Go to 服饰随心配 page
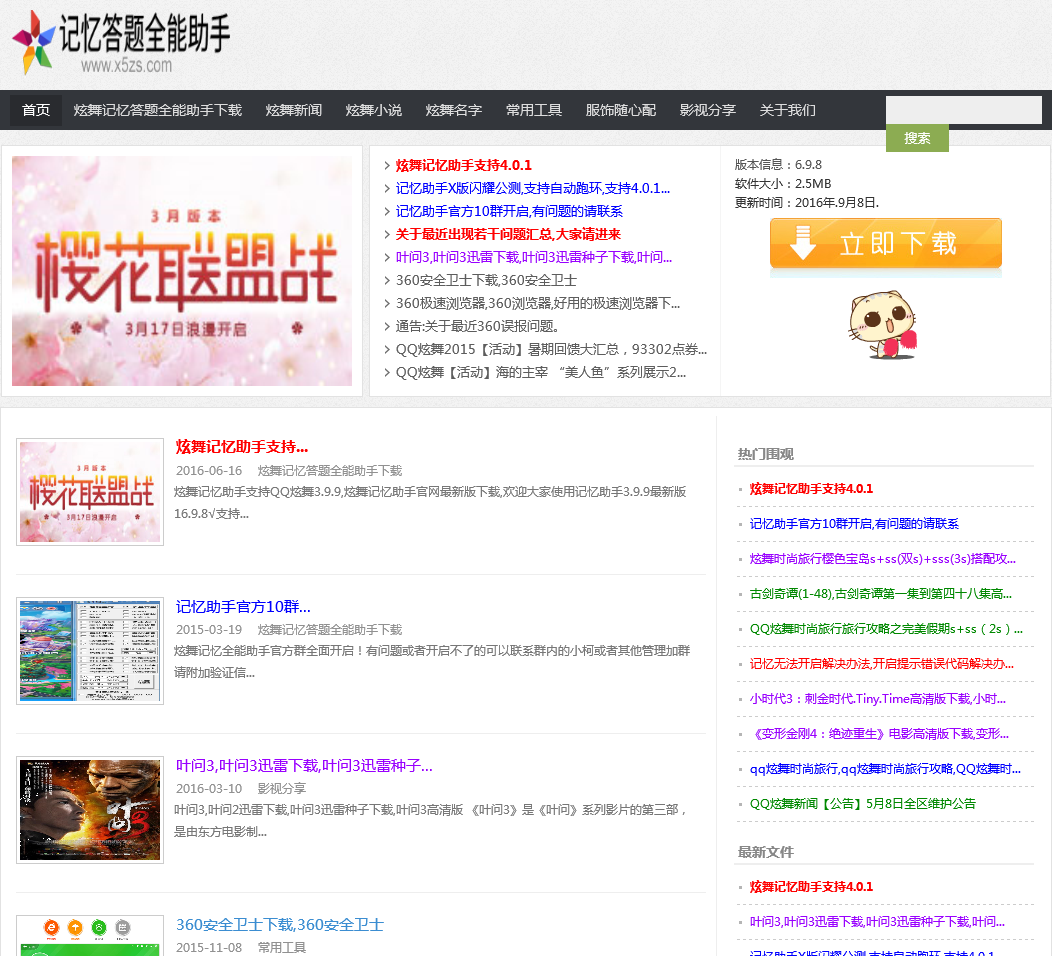 coord(621,110)
